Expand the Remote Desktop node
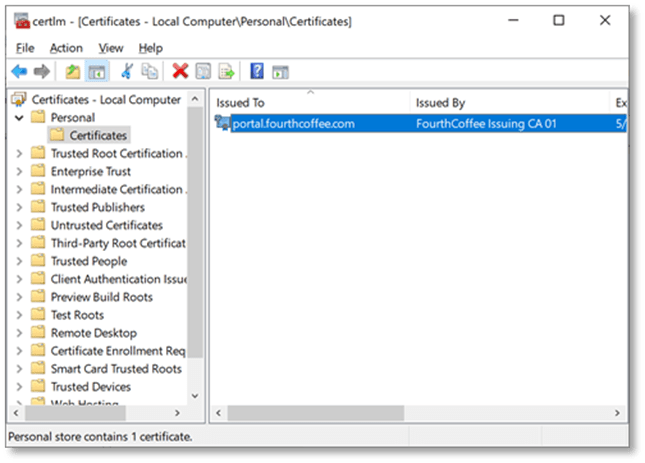 [20, 333]
